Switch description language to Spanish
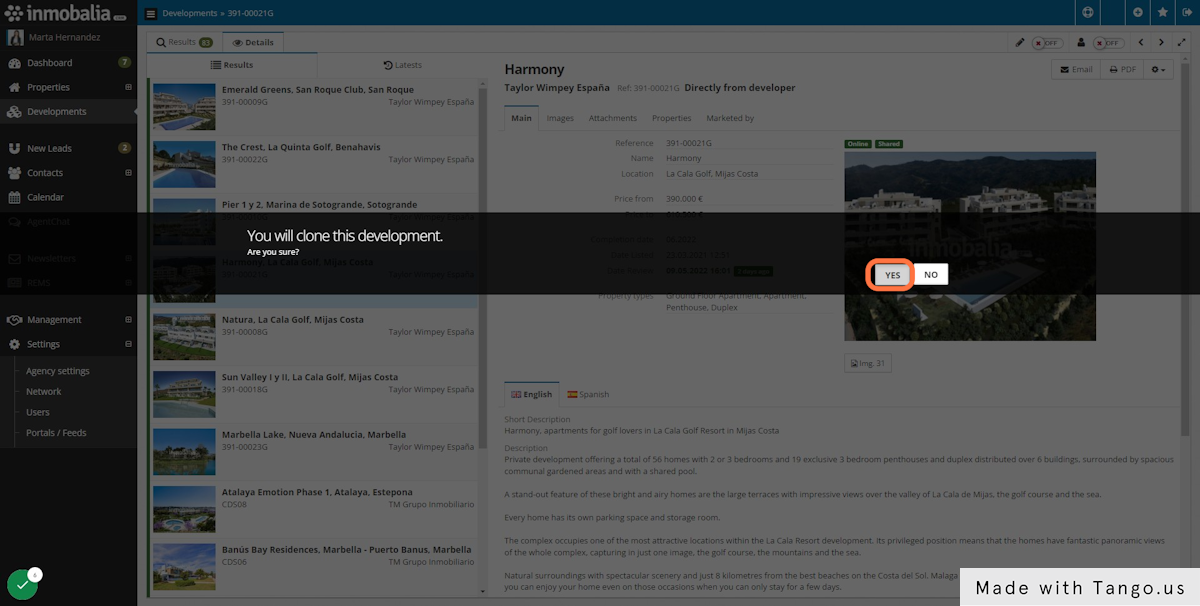 coord(588,394)
